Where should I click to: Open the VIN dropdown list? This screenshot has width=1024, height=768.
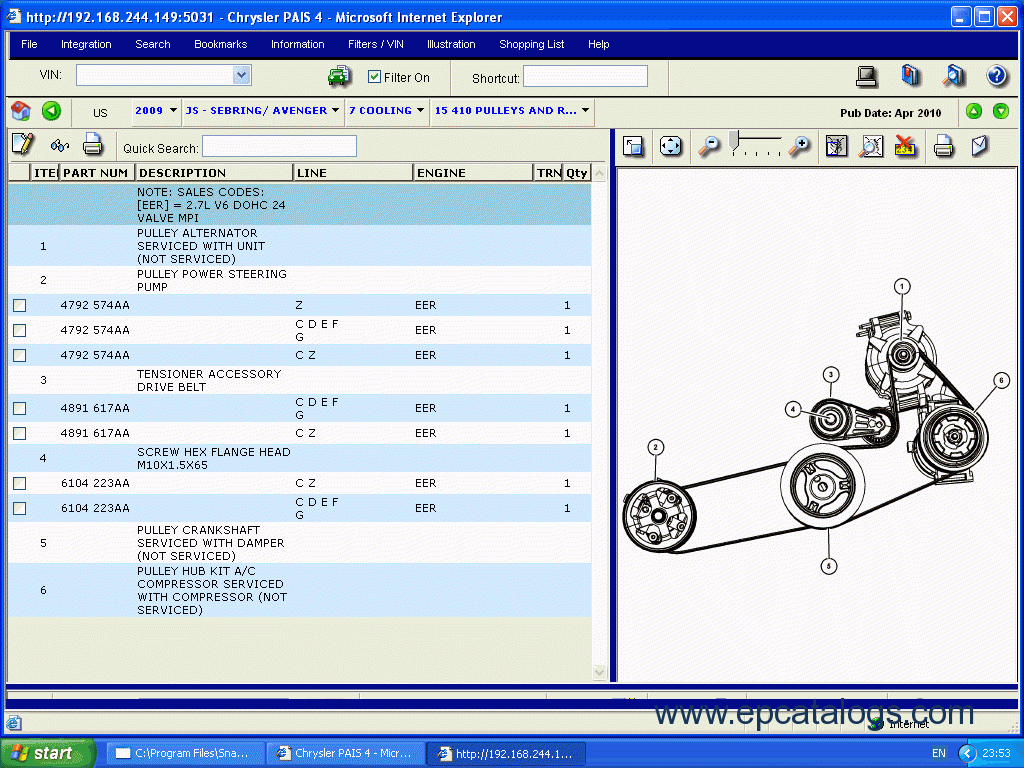242,75
